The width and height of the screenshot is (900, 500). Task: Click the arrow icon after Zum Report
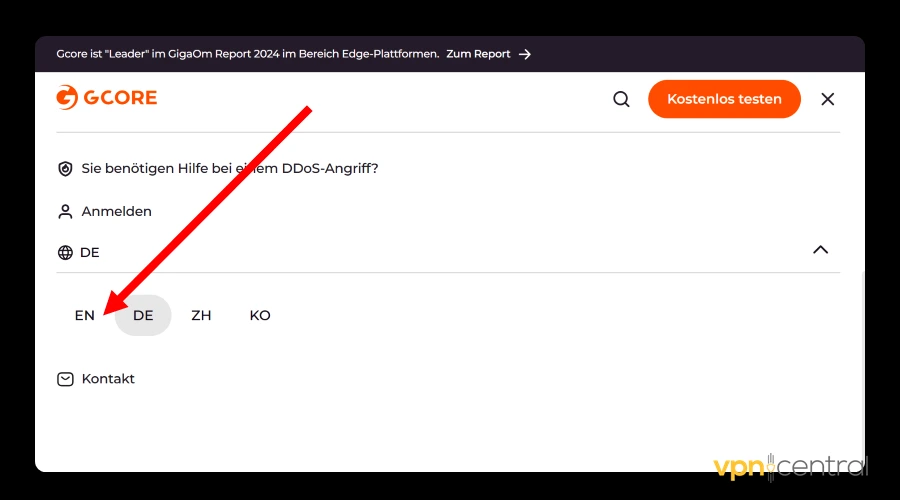[x=525, y=54]
